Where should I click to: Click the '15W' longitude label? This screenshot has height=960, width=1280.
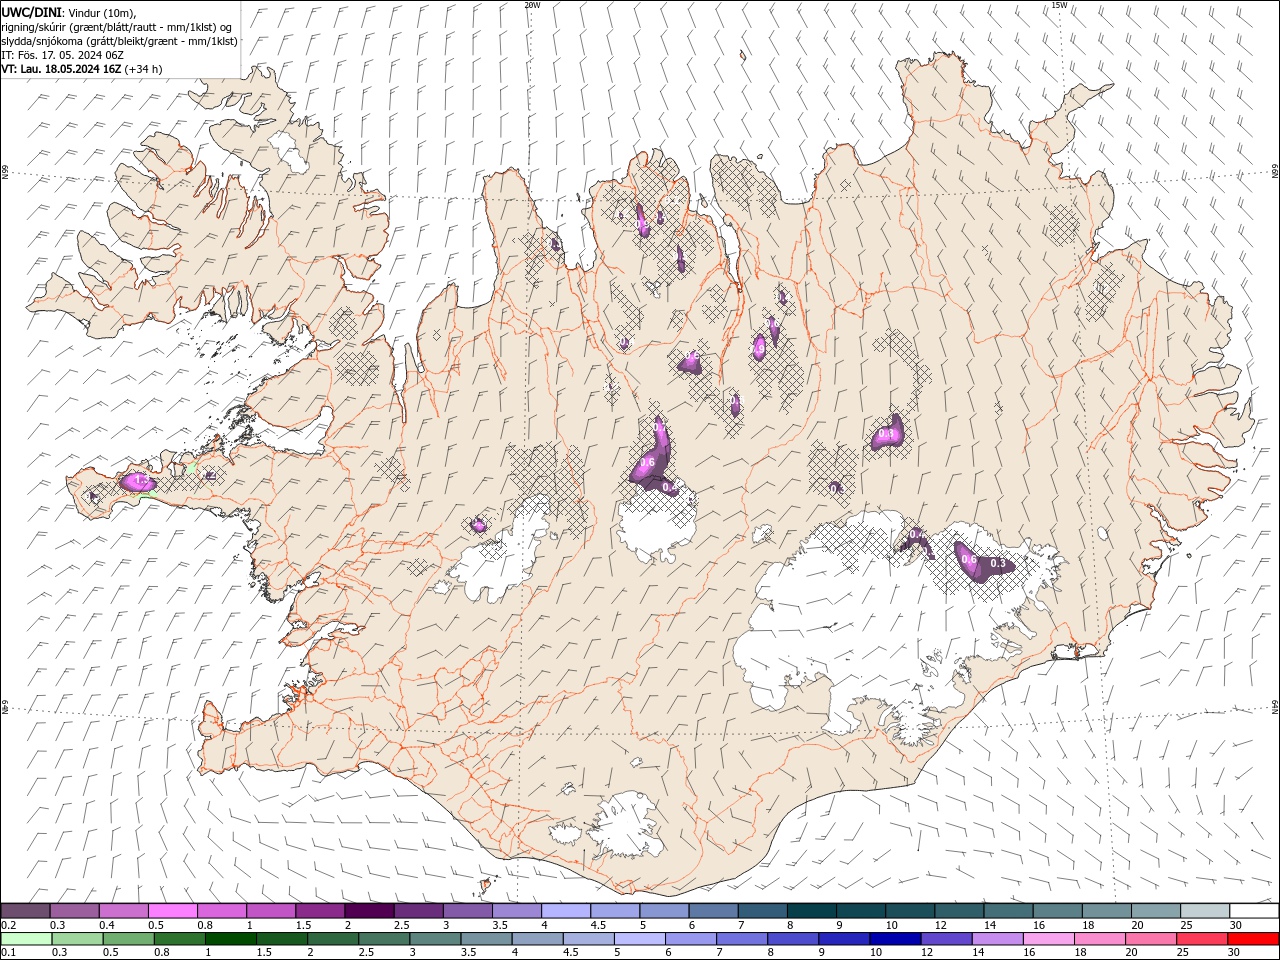coord(1059,4)
